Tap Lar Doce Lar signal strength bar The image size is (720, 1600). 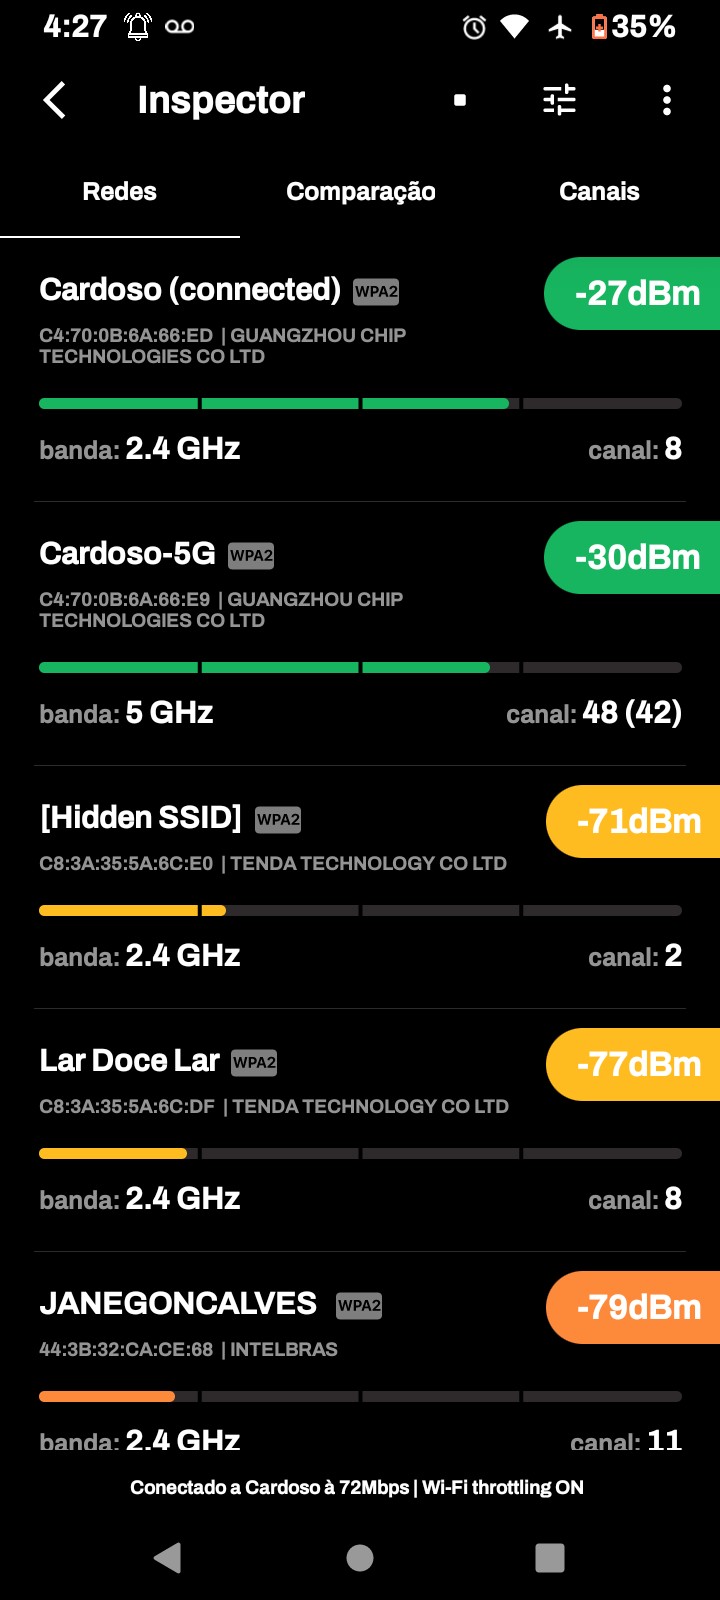coord(360,1153)
